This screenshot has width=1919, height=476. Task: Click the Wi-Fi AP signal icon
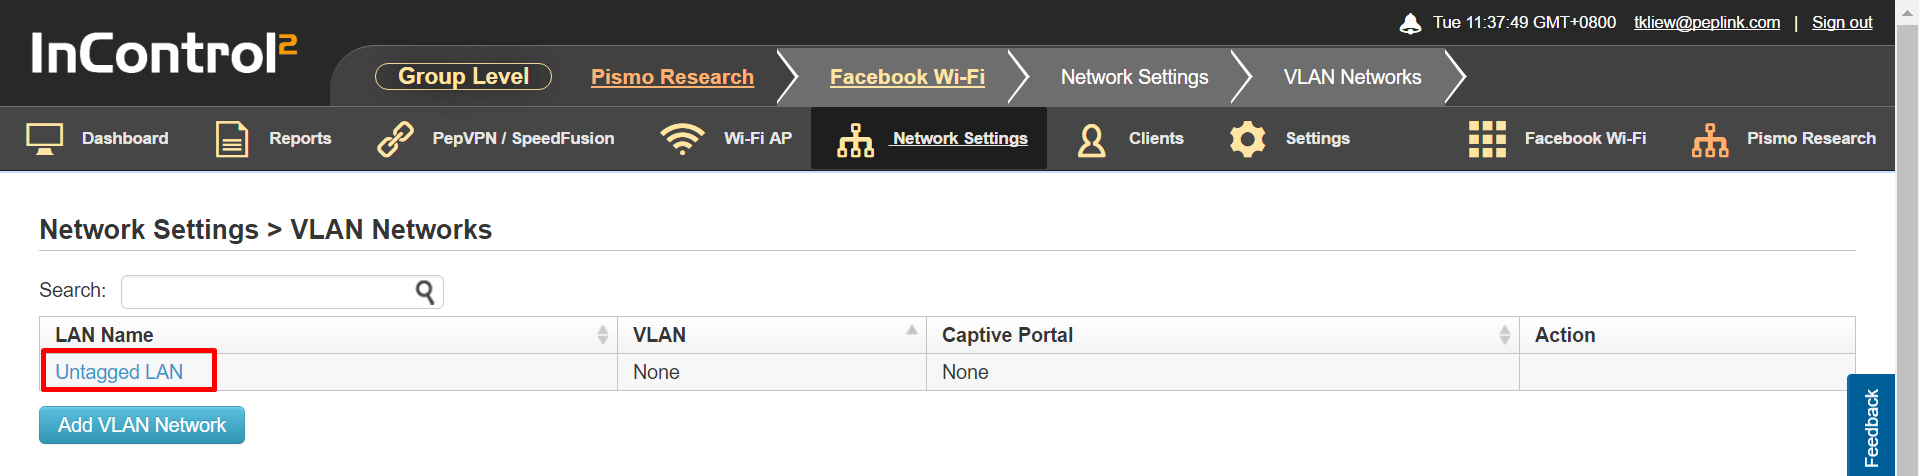click(682, 139)
